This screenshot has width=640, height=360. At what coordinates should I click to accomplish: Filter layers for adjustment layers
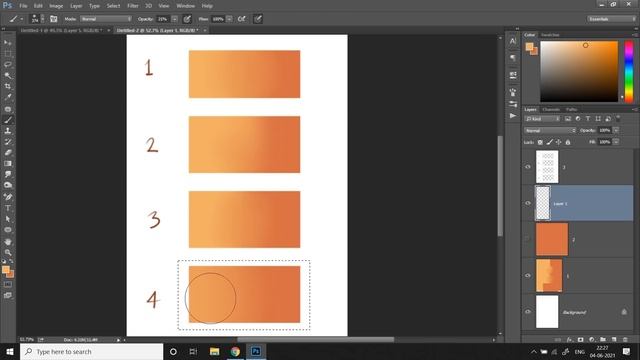coord(578,119)
